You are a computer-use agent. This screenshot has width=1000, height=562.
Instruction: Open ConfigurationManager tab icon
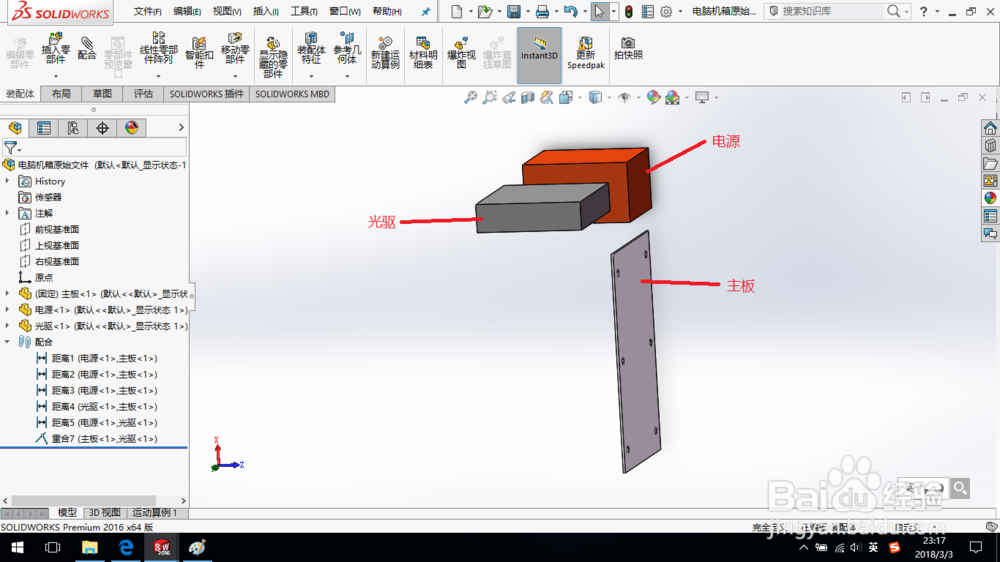coord(73,128)
